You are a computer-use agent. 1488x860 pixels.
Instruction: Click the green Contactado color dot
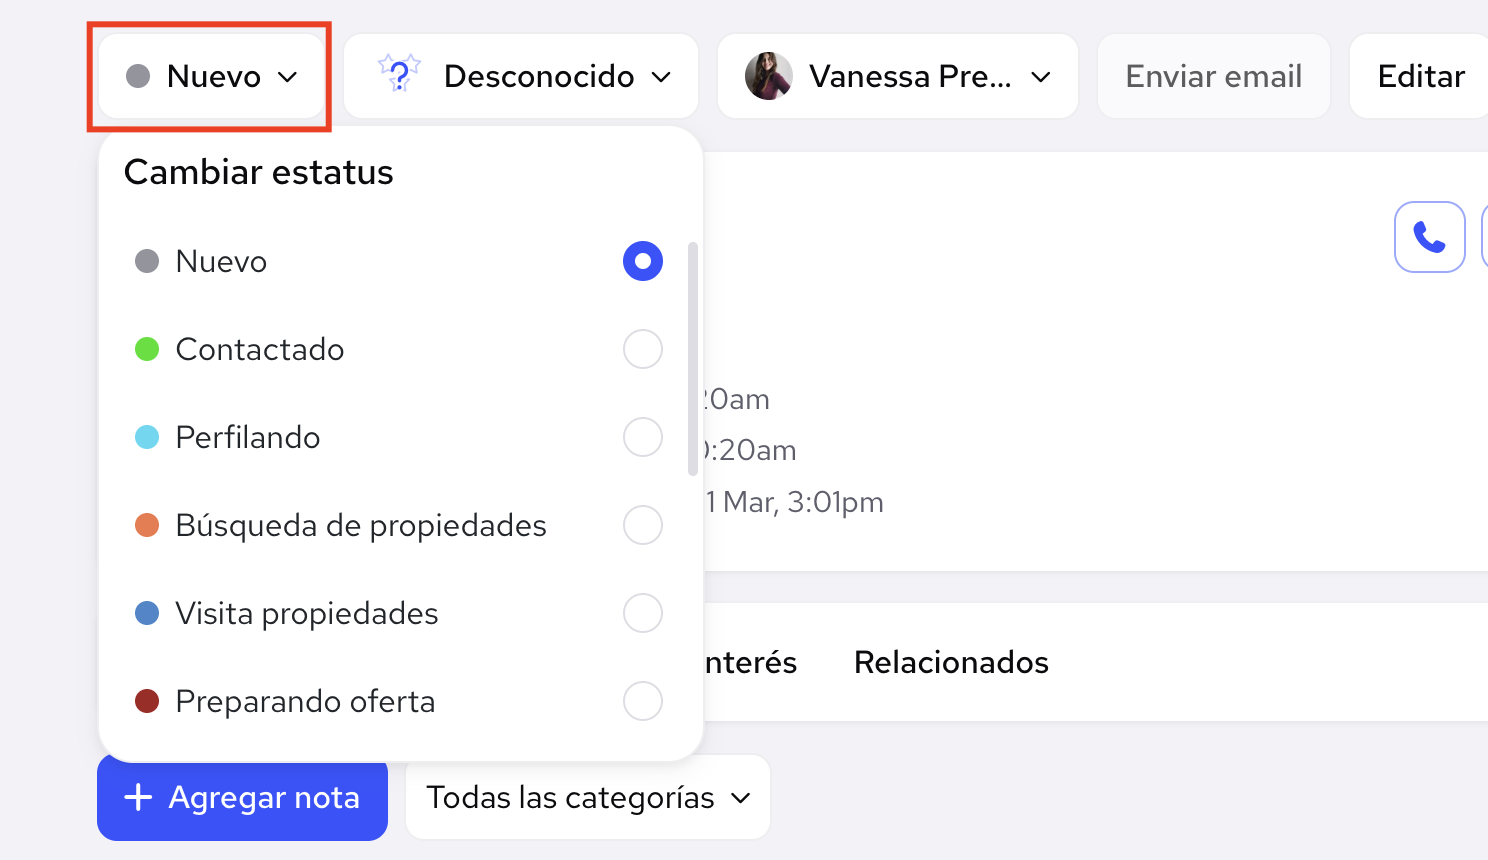point(147,349)
